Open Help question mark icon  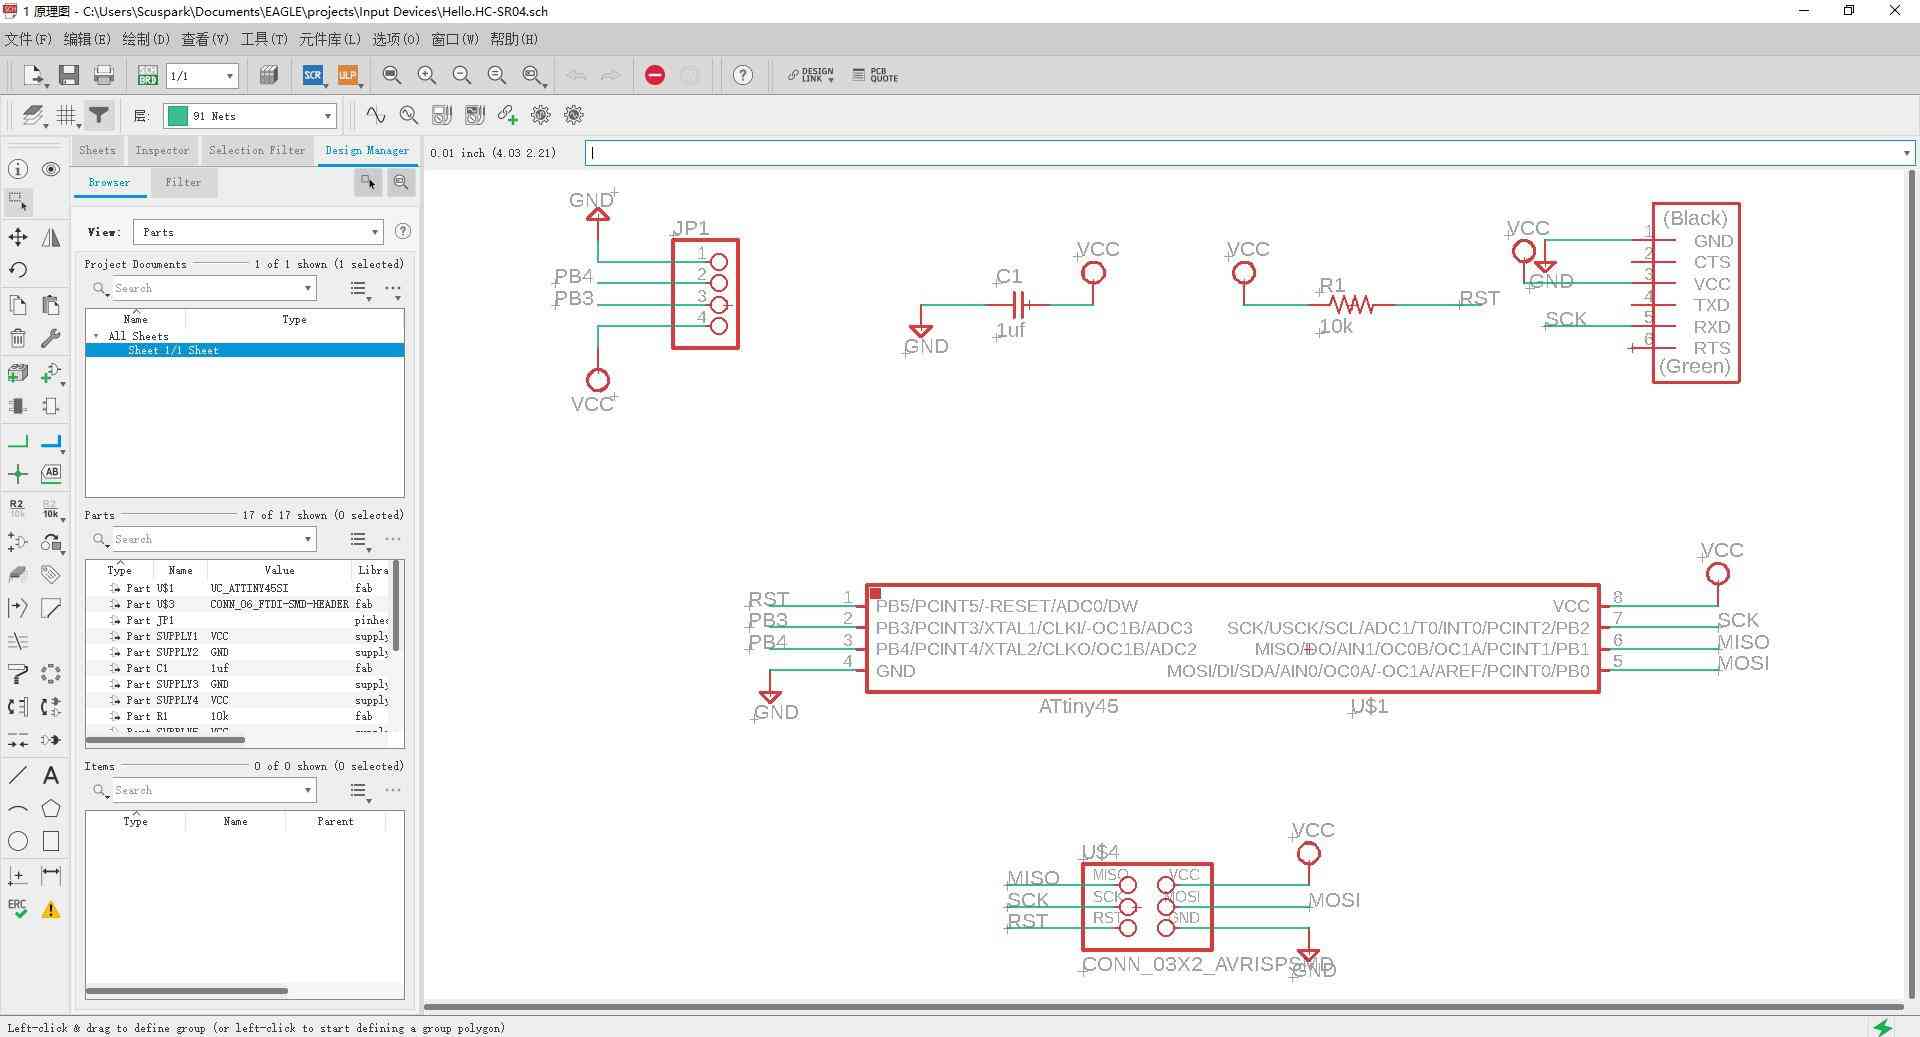coord(743,75)
